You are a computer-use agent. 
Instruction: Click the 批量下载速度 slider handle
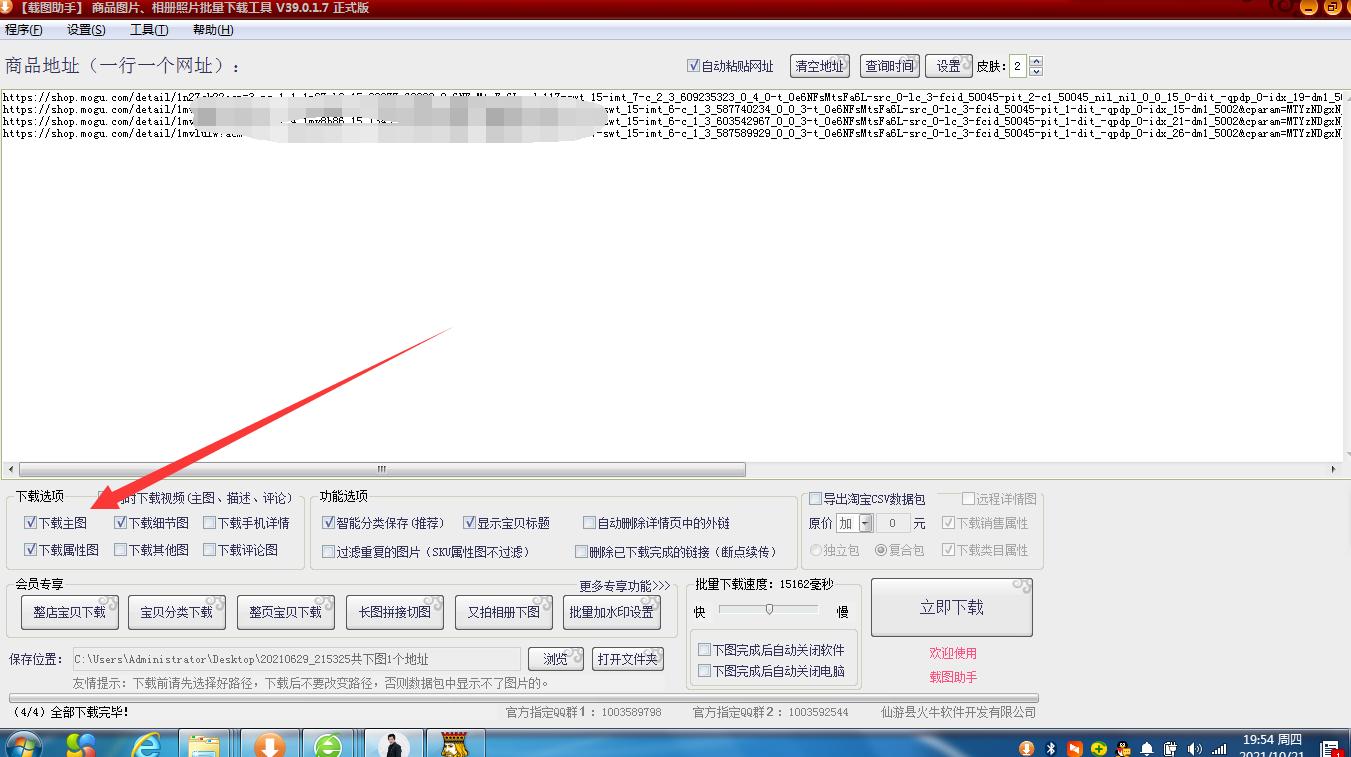769,609
